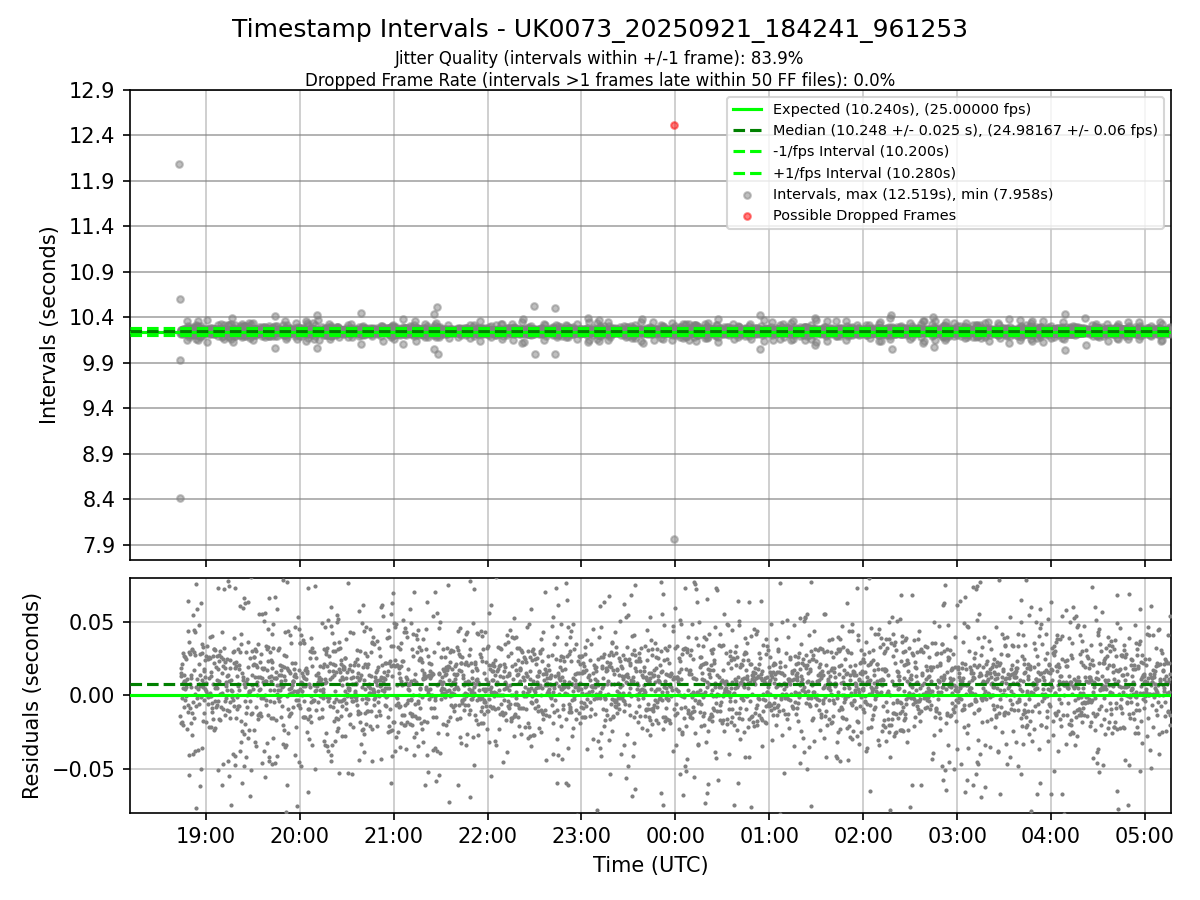This screenshot has height=900, width=1200.
Task: Click the 00:00 x-axis tick label
Action: pyautogui.click(x=675, y=835)
